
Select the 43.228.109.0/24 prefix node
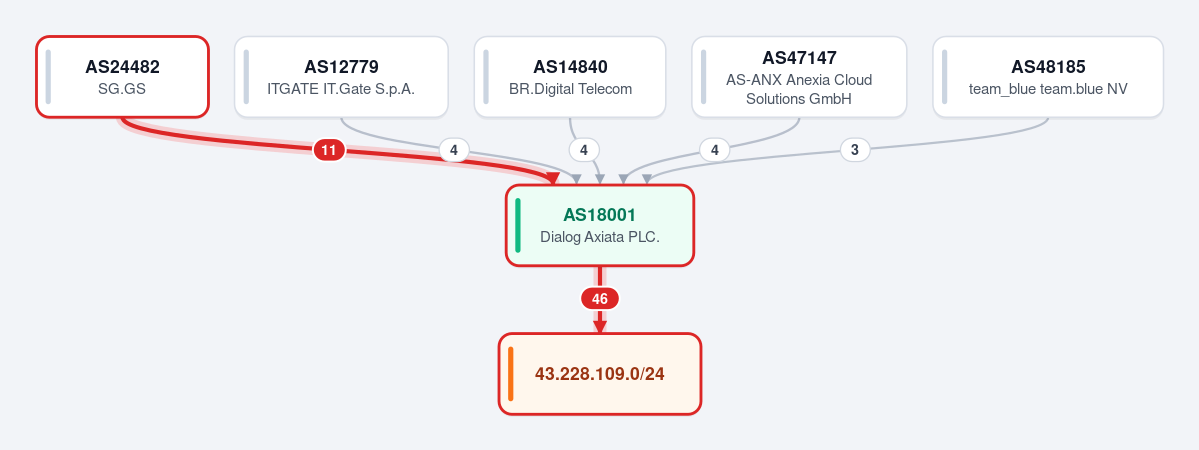tap(600, 374)
